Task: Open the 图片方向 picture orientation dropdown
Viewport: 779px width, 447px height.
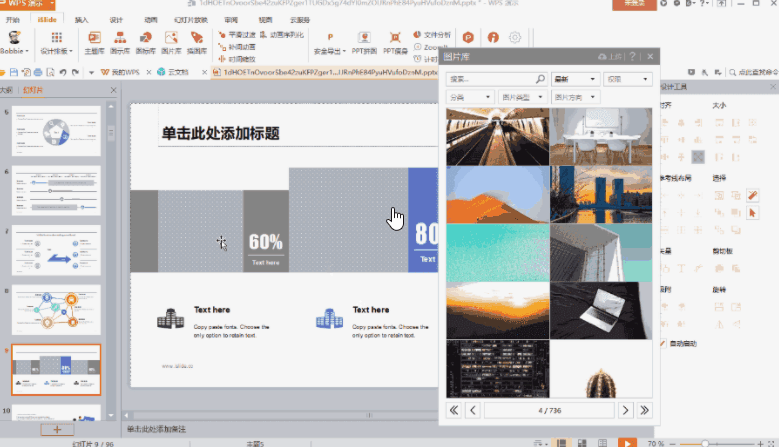Action: point(575,97)
